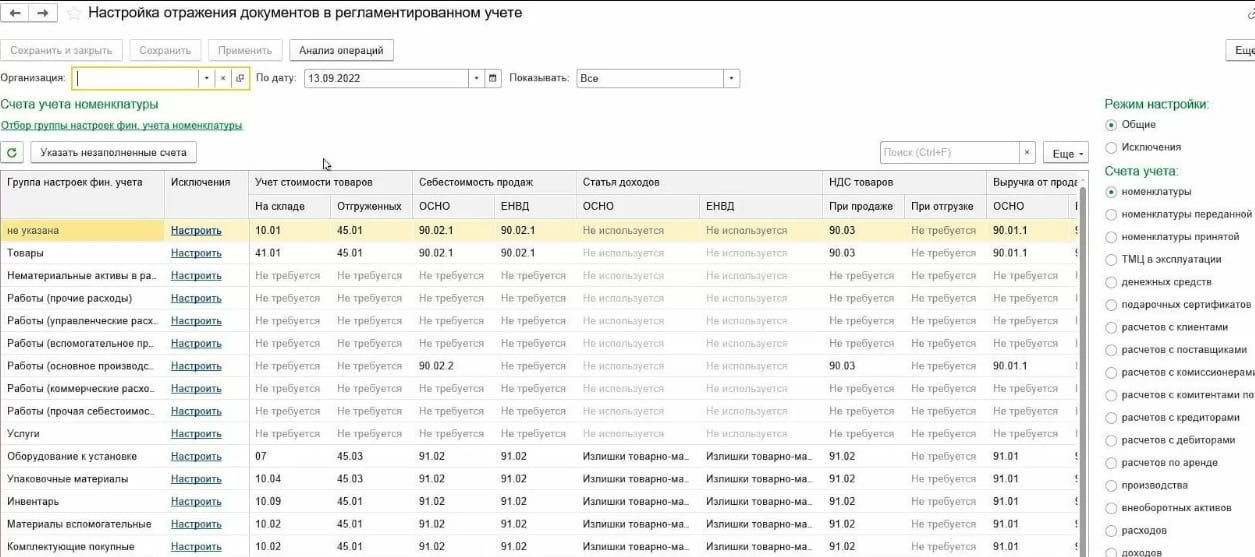Click 90.02.2 cell in Работы (основное производство) row
The image size is (1255, 557).
pyautogui.click(x=453, y=366)
